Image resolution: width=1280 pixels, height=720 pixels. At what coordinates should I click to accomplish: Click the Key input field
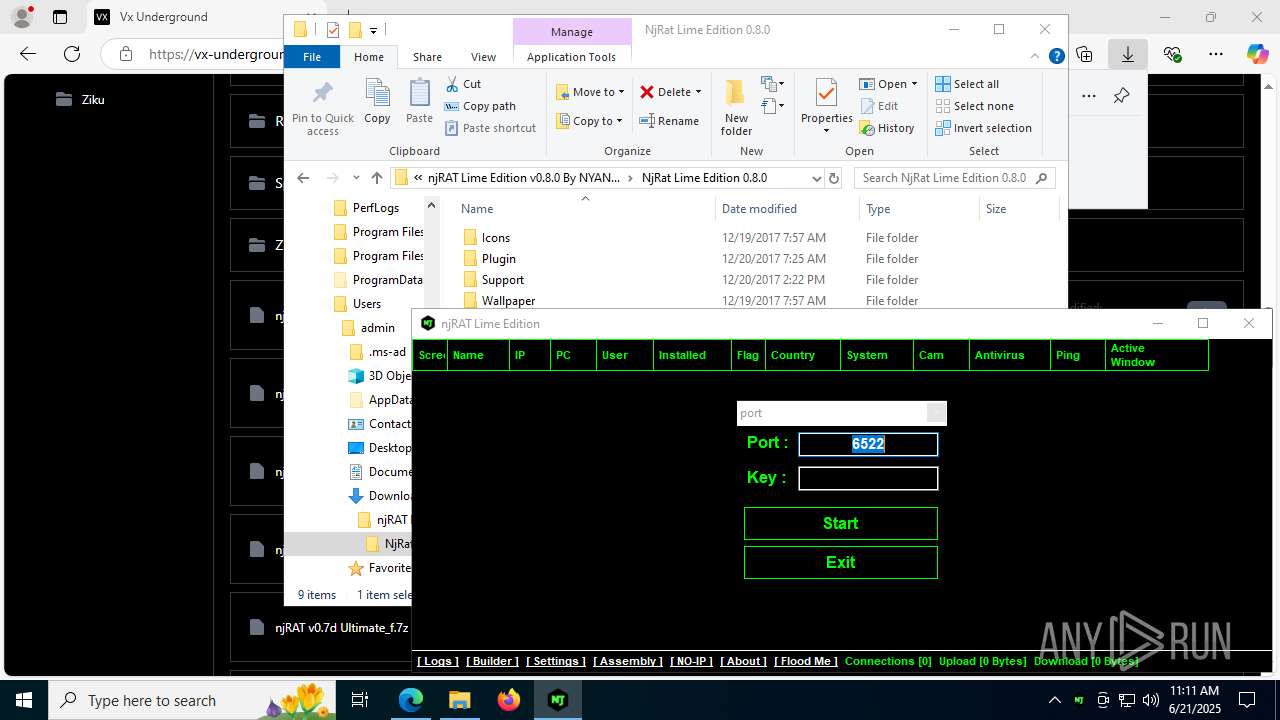point(868,478)
